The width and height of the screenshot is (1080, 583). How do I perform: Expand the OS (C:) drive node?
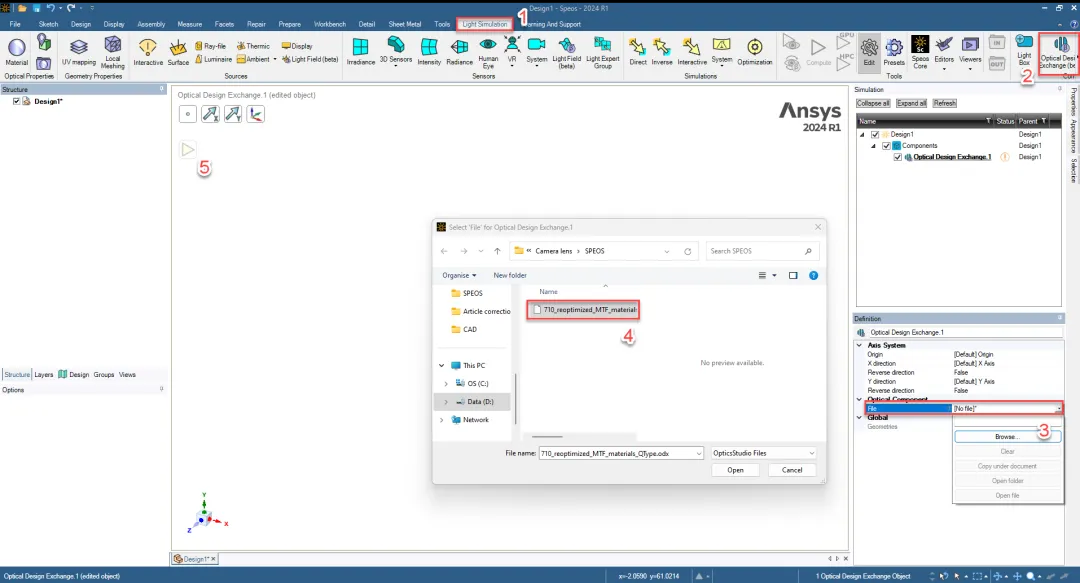point(446,383)
